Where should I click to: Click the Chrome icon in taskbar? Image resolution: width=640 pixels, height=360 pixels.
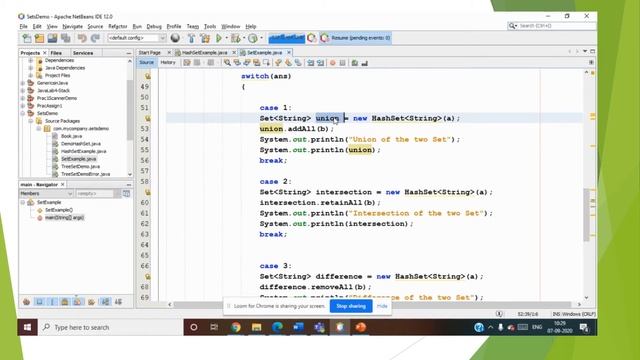(x=236, y=327)
